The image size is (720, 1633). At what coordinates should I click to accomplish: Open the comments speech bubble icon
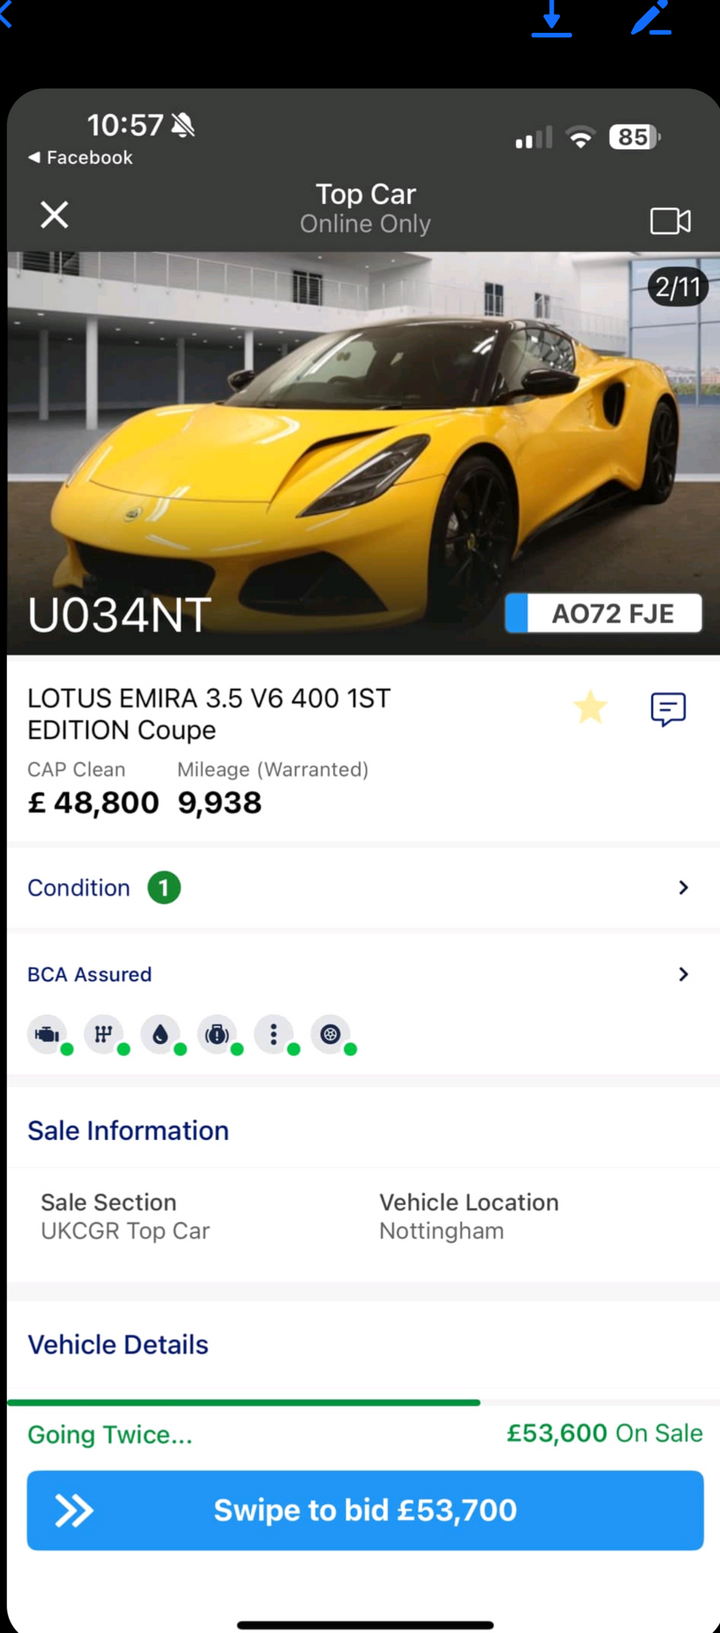click(x=668, y=709)
